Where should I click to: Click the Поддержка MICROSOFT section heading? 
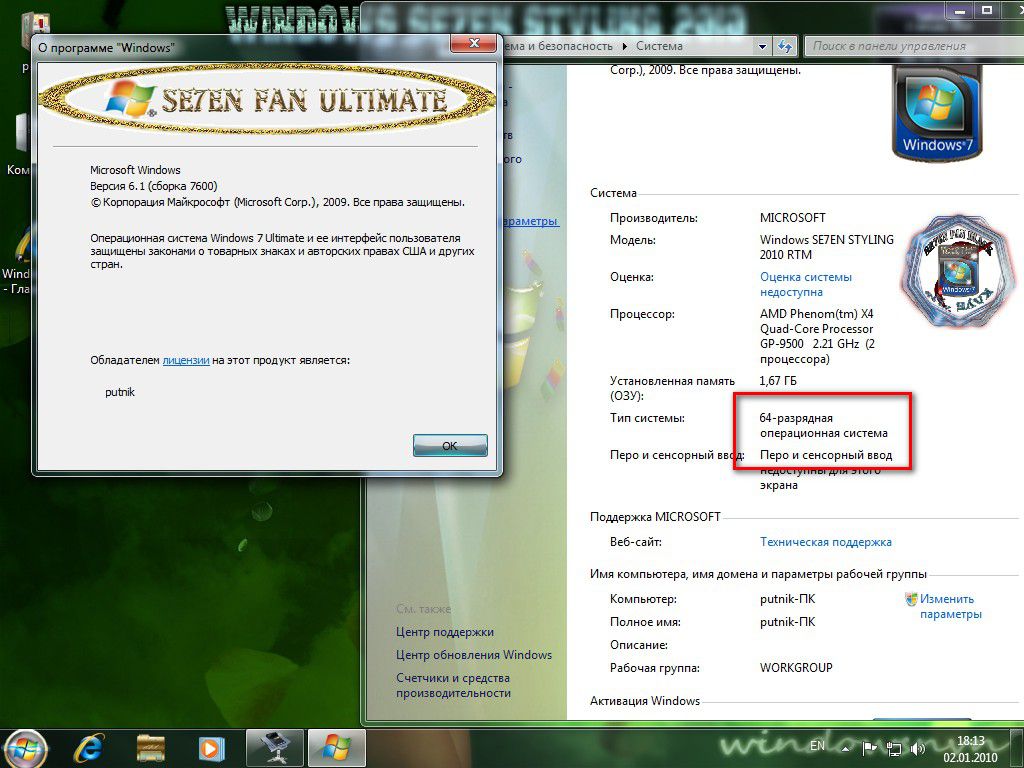pyautogui.click(x=655, y=517)
